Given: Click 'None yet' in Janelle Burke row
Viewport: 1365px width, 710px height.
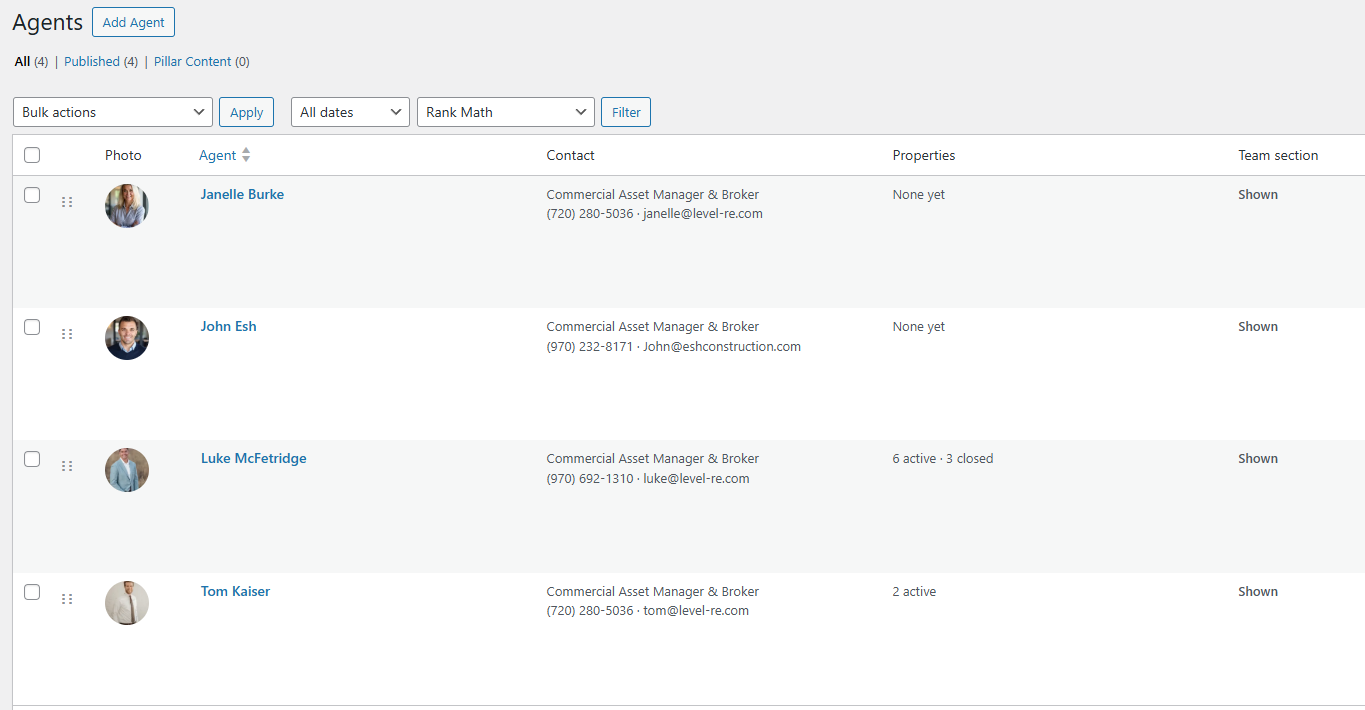Looking at the screenshot, I should pyautogui.click(x=918, y=195).
